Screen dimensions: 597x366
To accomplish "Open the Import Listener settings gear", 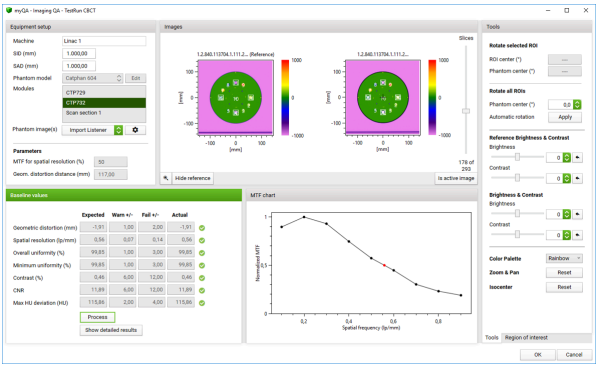I will click(135, 130).
